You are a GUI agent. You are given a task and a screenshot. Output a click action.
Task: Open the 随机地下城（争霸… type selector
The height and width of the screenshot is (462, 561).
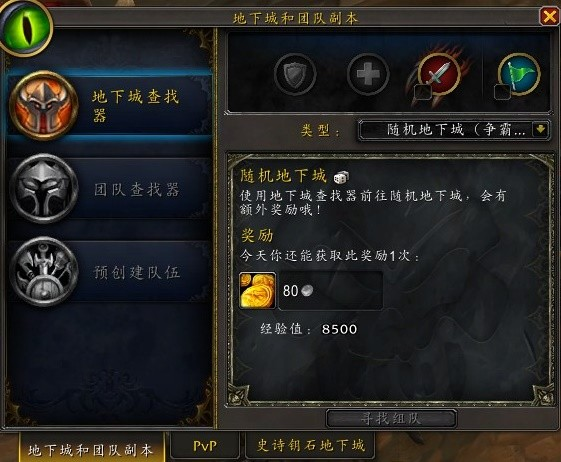click(x=454, y=130)
